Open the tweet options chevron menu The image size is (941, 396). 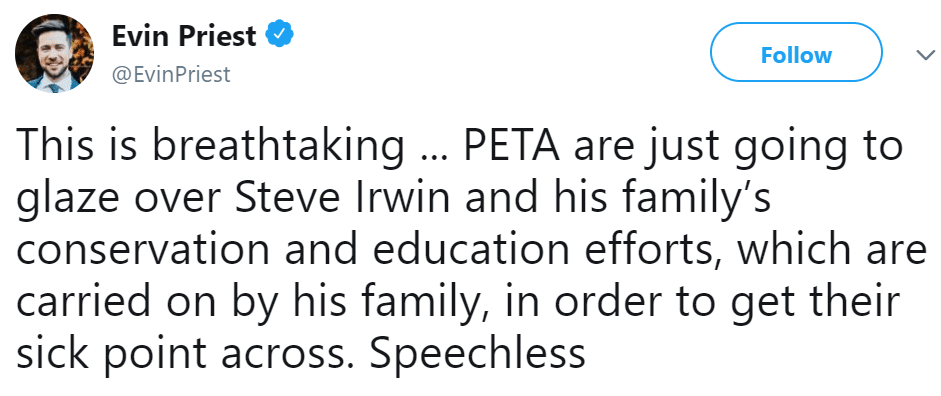point(926,55)
